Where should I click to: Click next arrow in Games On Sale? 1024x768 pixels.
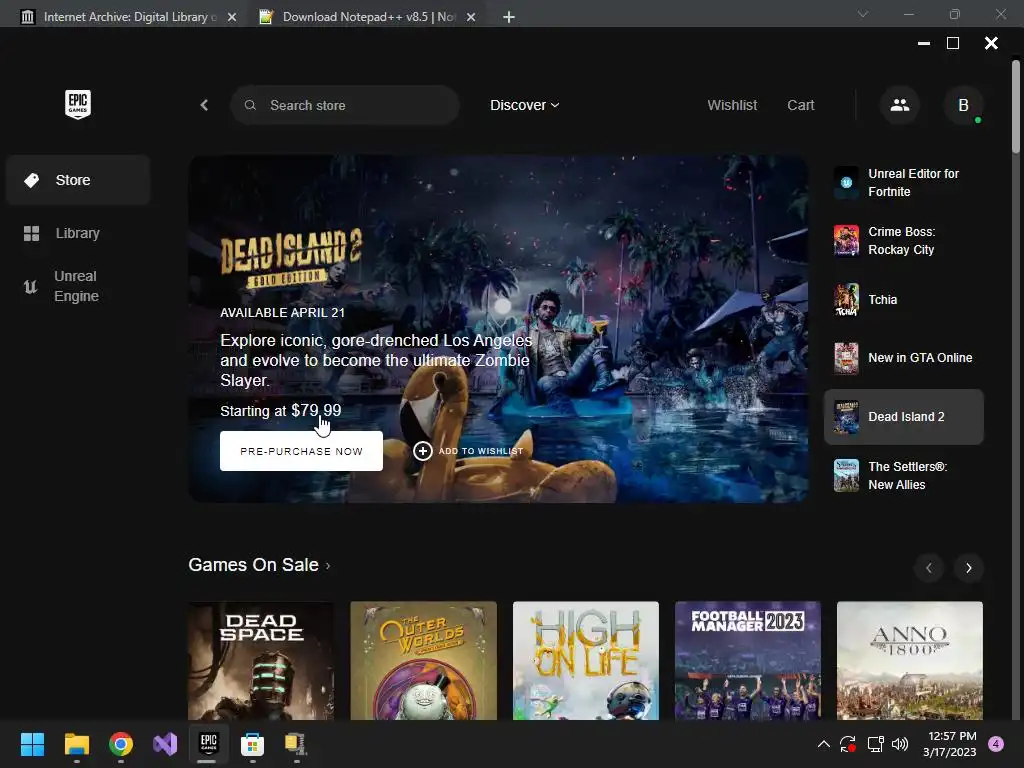[968, 568]
